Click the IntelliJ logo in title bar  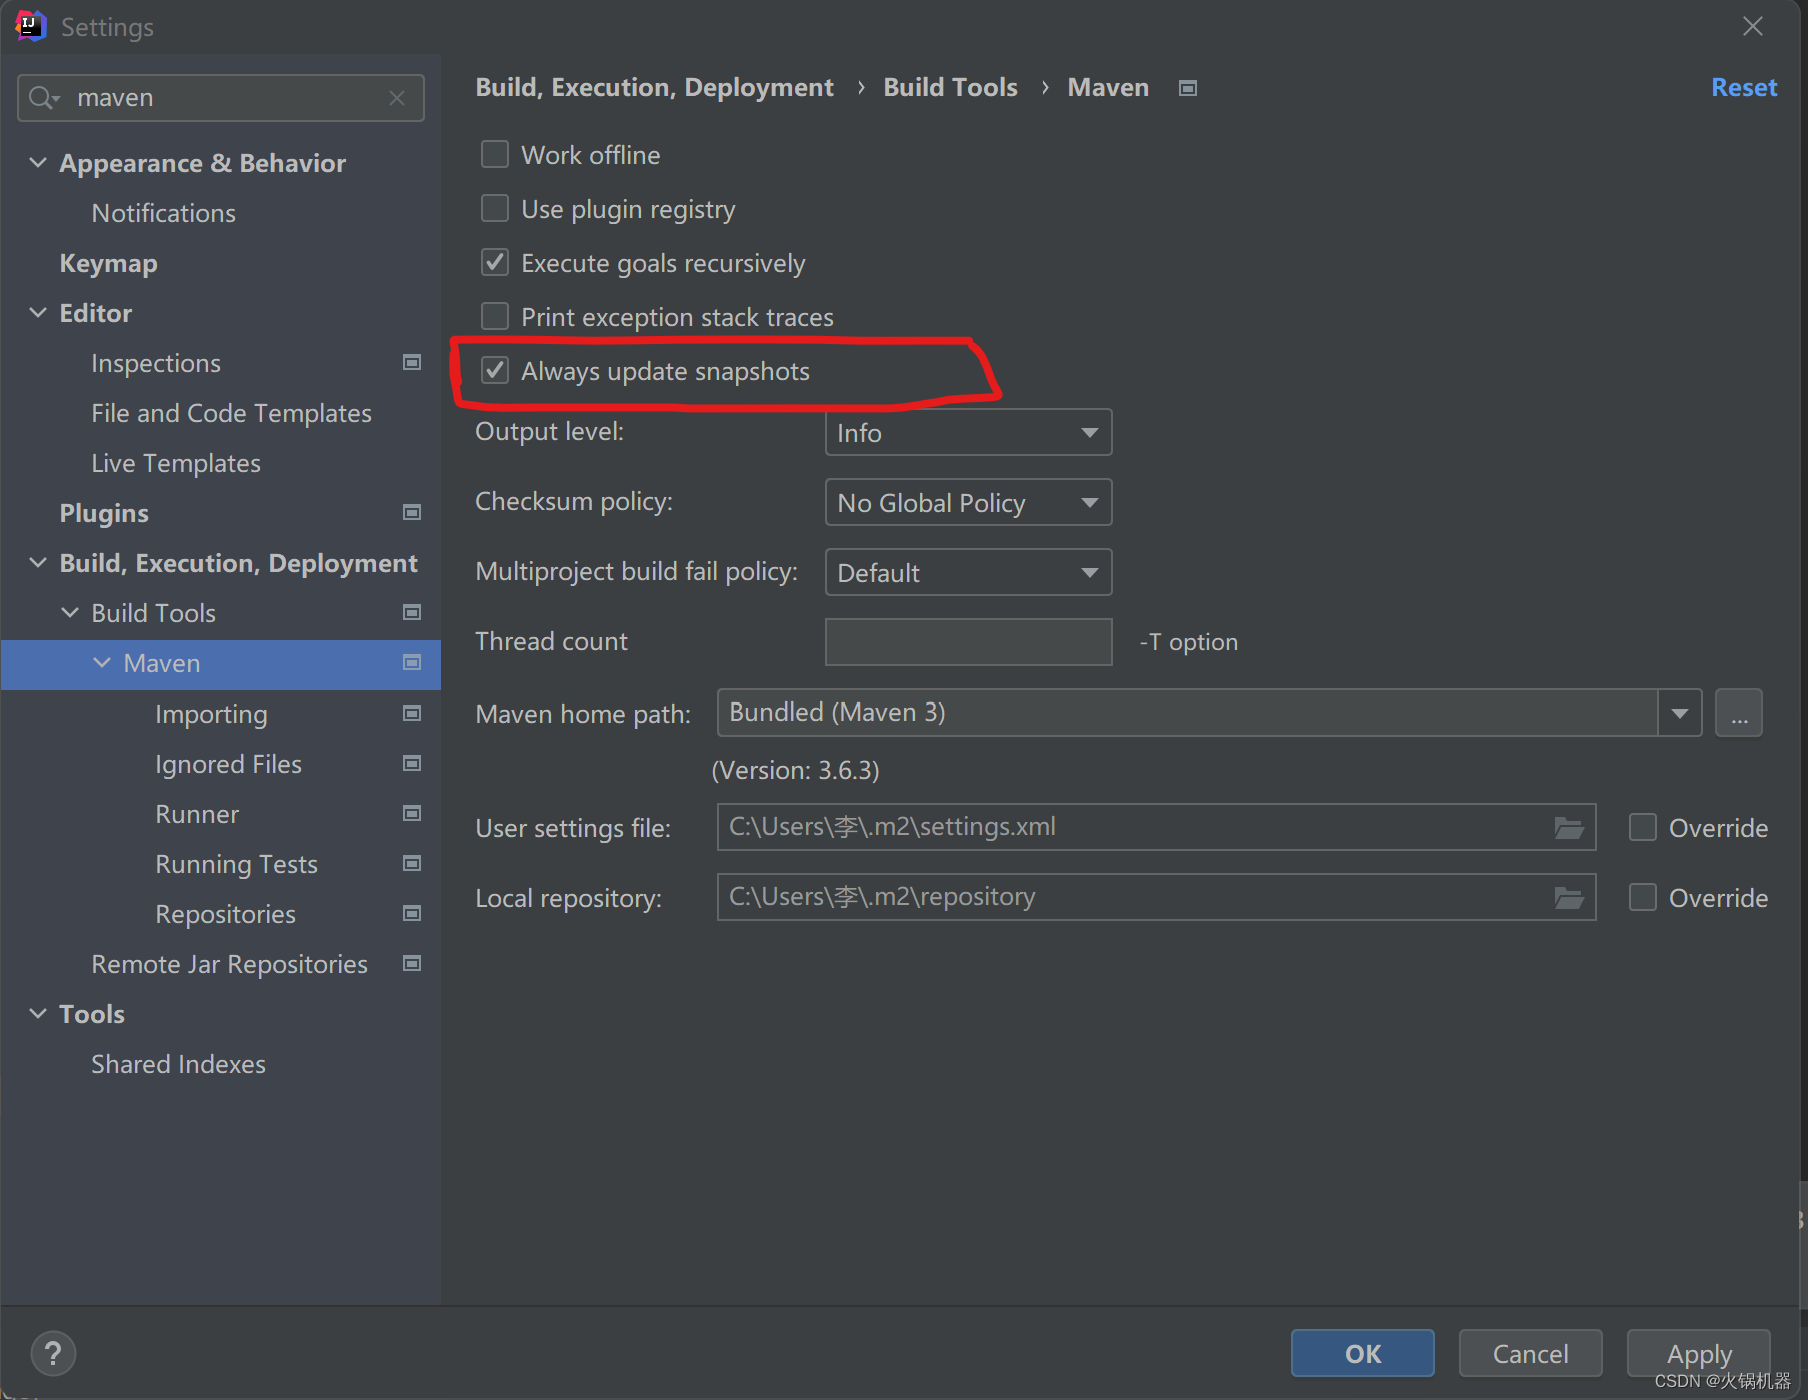30,26
